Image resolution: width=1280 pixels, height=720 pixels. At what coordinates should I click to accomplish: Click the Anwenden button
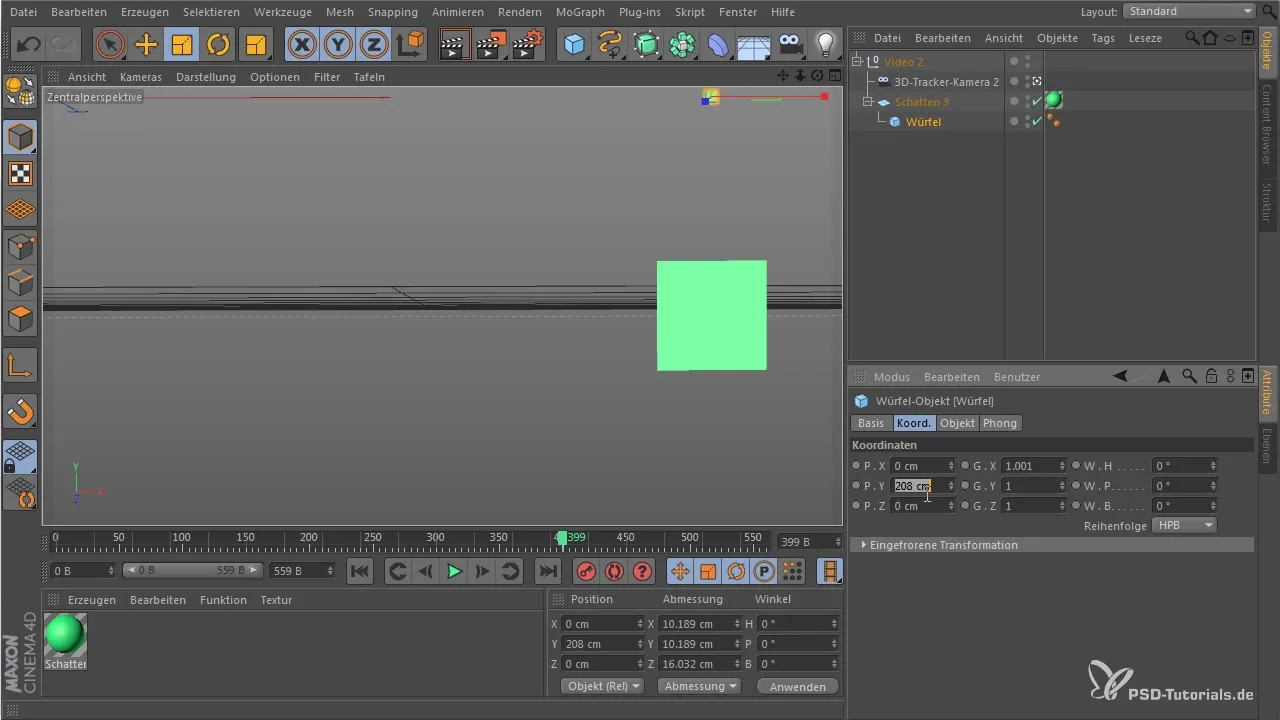(798, 686)
